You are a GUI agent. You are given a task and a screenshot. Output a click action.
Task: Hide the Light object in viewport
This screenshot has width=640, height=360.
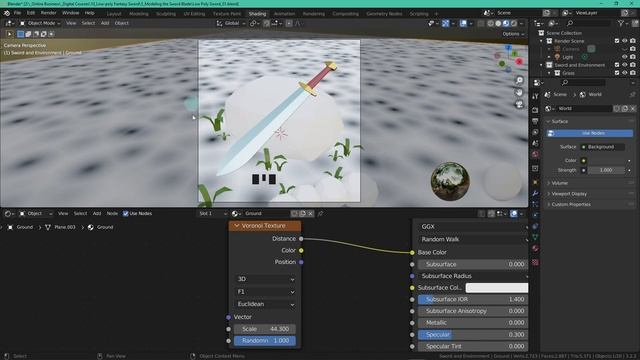624,57
